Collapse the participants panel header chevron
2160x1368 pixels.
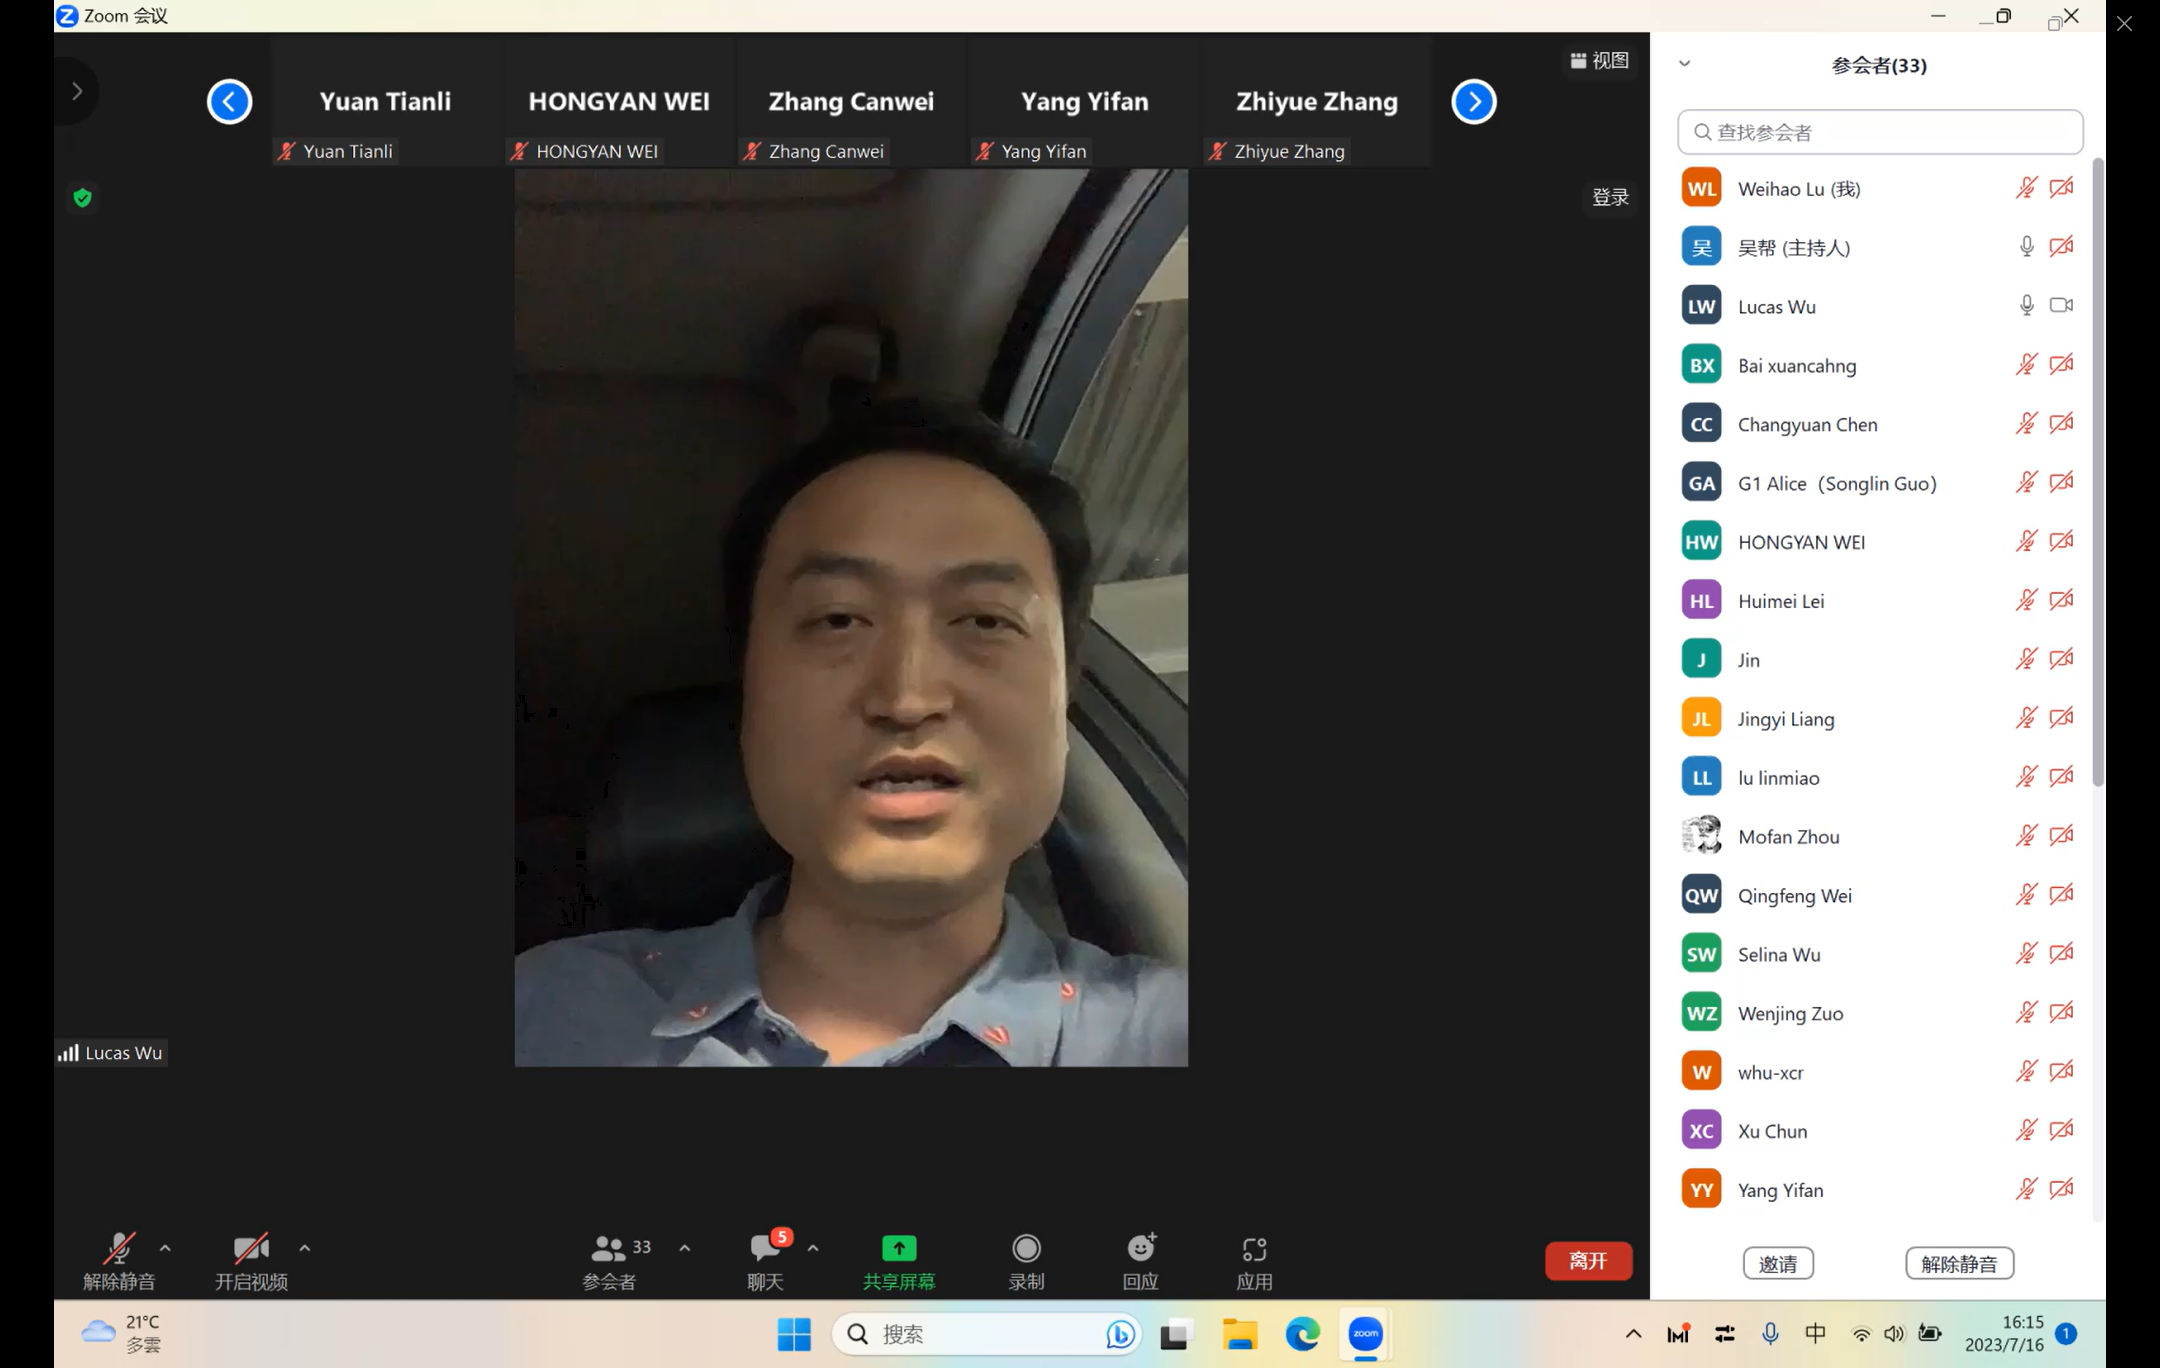click(x=1685, y=63)
